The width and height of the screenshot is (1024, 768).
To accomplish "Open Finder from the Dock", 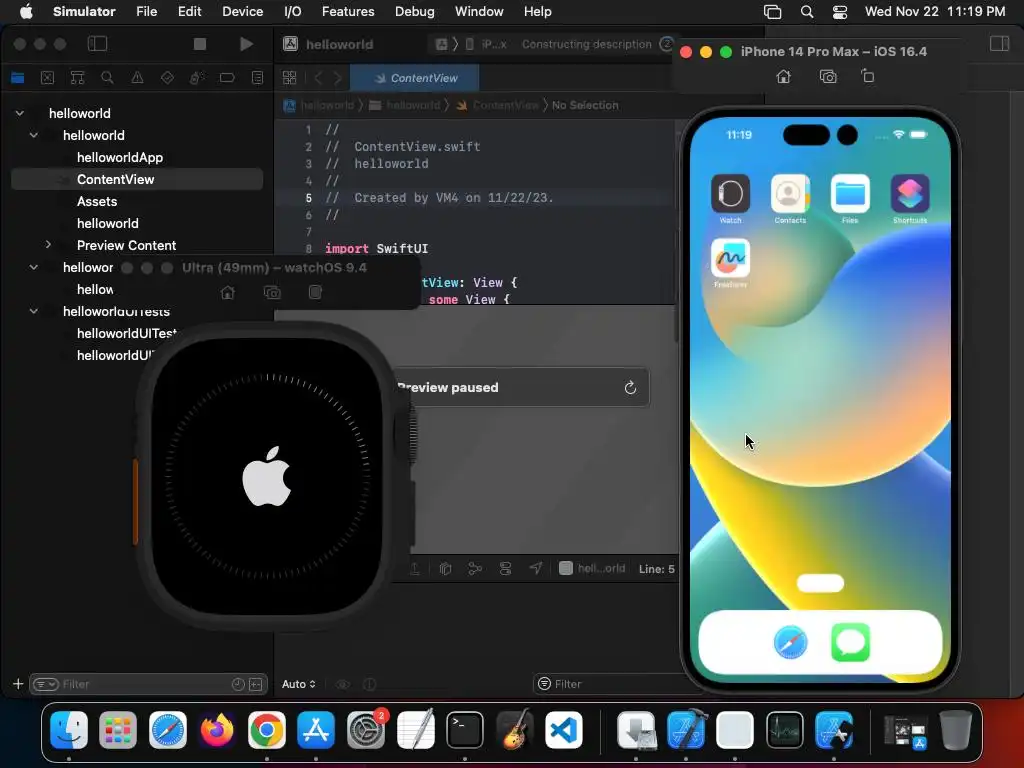I will tap(69, 730).
